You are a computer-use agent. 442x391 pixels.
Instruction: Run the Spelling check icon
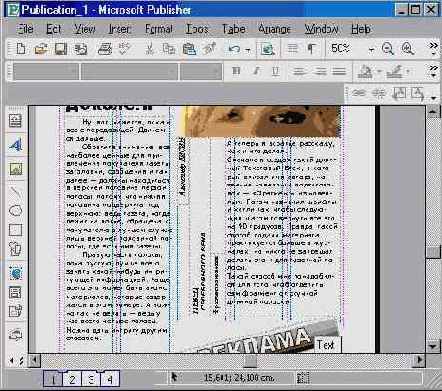(x=124, y=49)
